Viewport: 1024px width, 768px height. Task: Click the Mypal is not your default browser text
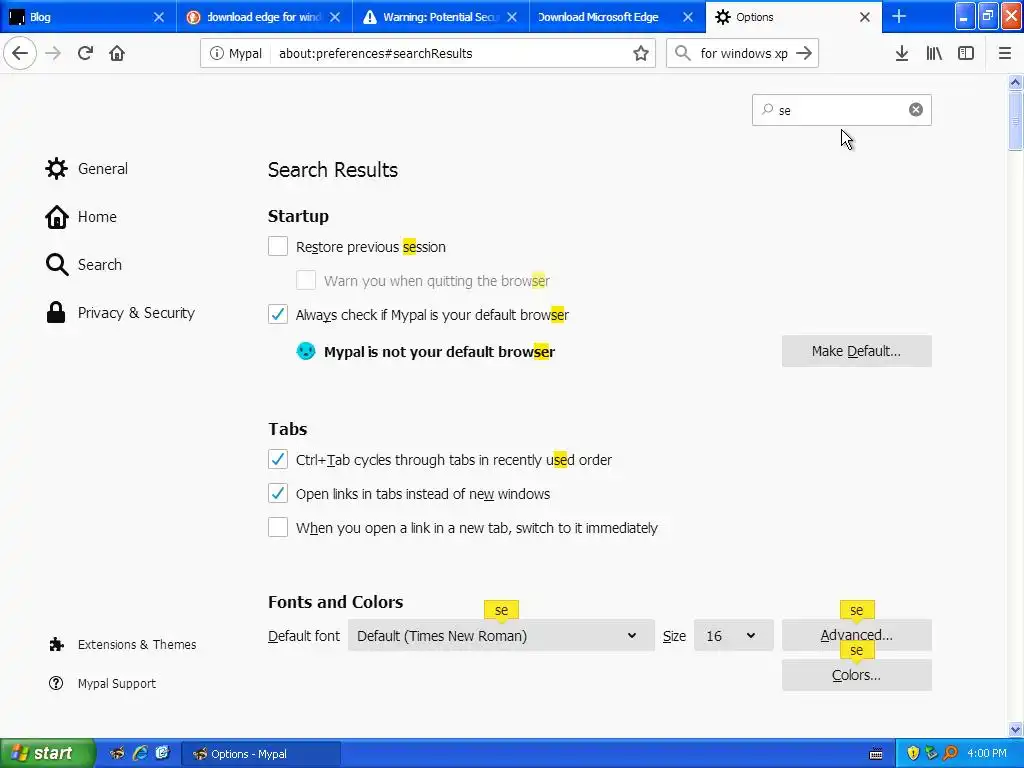pos(439,351)
